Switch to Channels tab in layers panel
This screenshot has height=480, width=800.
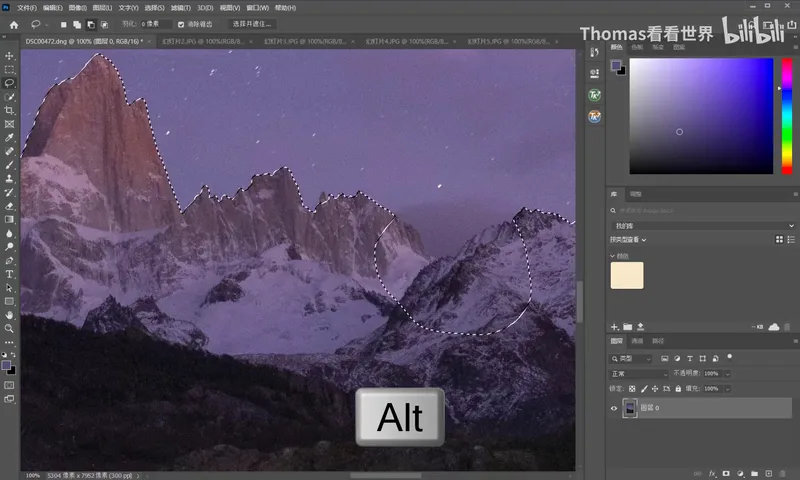pyautogui.click(x=637, y=341)
